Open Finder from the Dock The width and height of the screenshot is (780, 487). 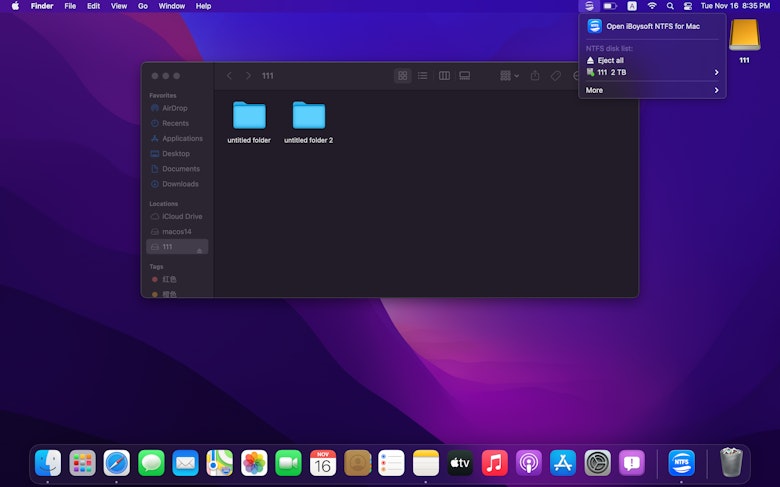(x=48, y=463)
